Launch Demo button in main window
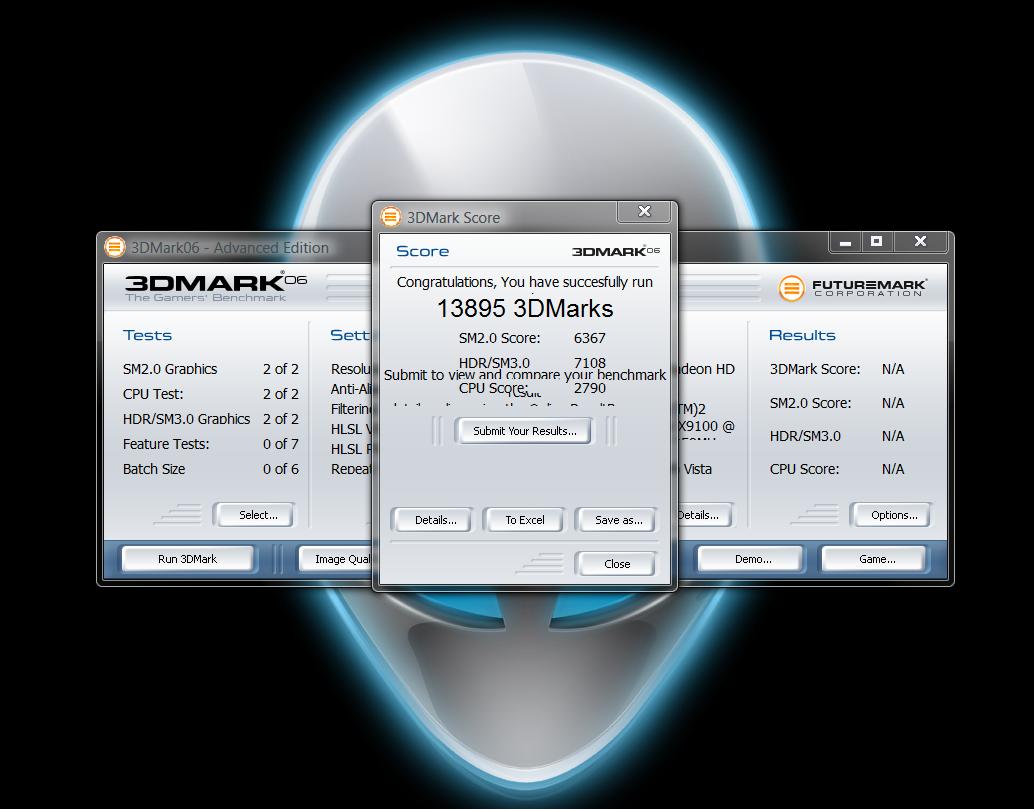The image size is (1034, 809). click(752, 559)
